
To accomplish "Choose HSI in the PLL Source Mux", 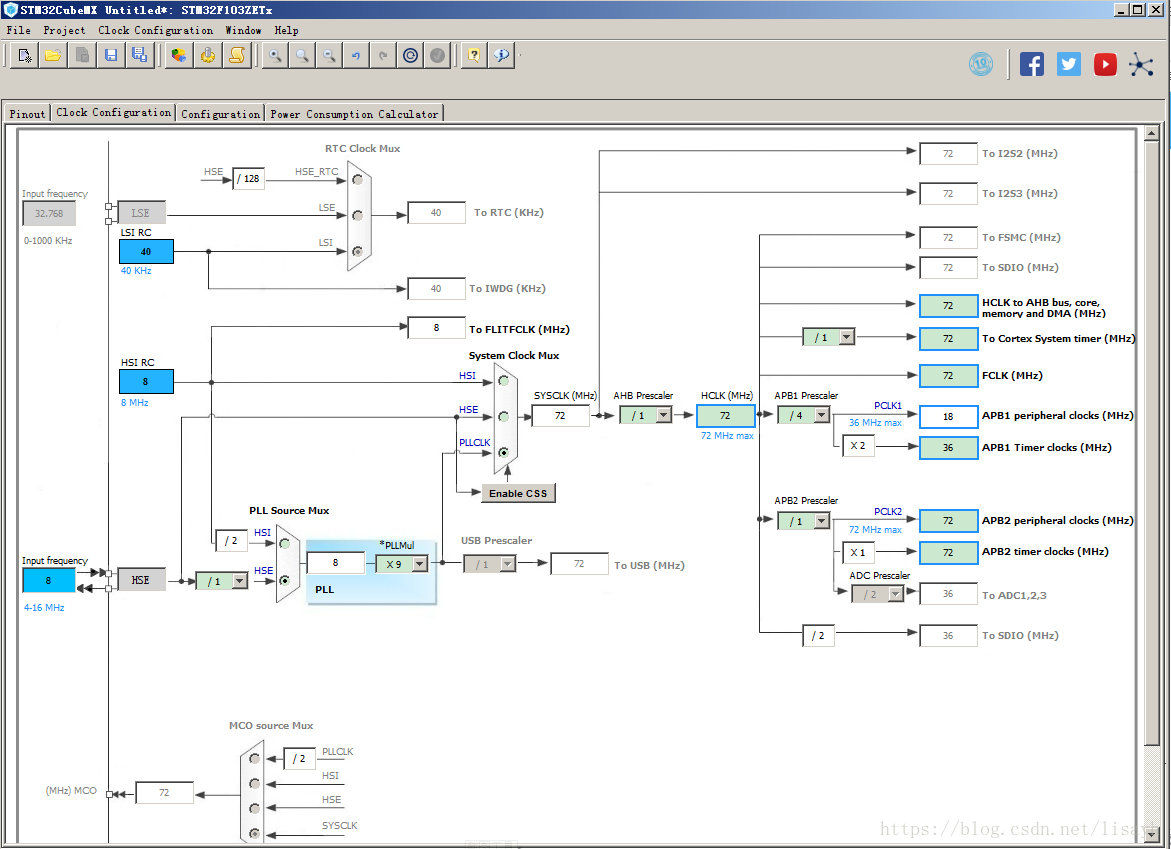I will pos(285,544).
